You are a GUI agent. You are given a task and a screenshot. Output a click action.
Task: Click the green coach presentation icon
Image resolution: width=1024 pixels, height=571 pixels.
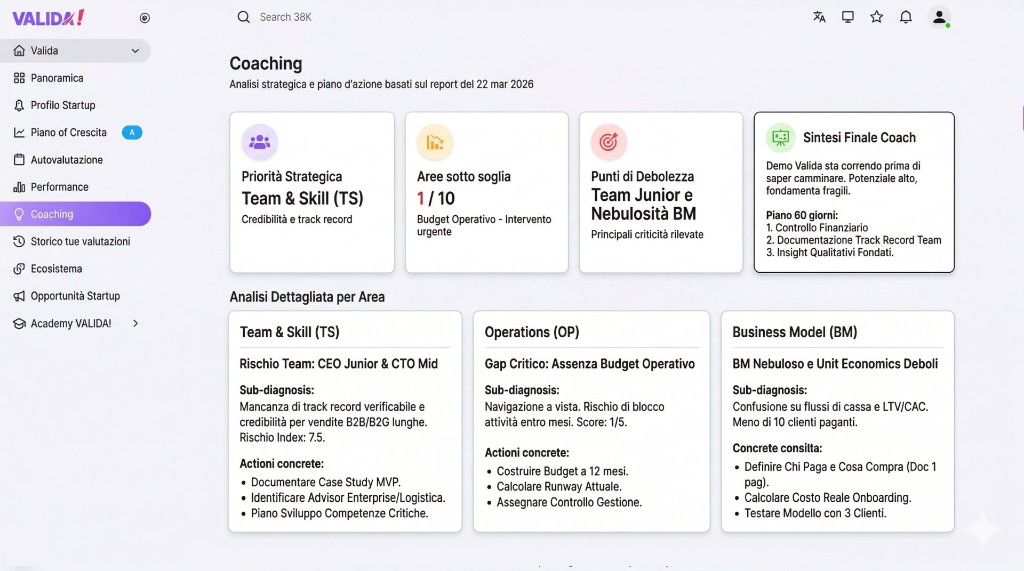point(780,137)
